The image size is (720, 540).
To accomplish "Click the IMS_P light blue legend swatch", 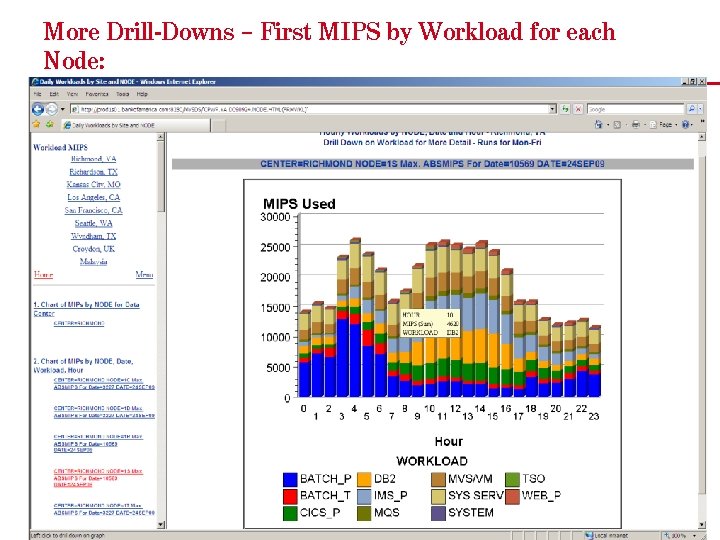I will 364,496.
